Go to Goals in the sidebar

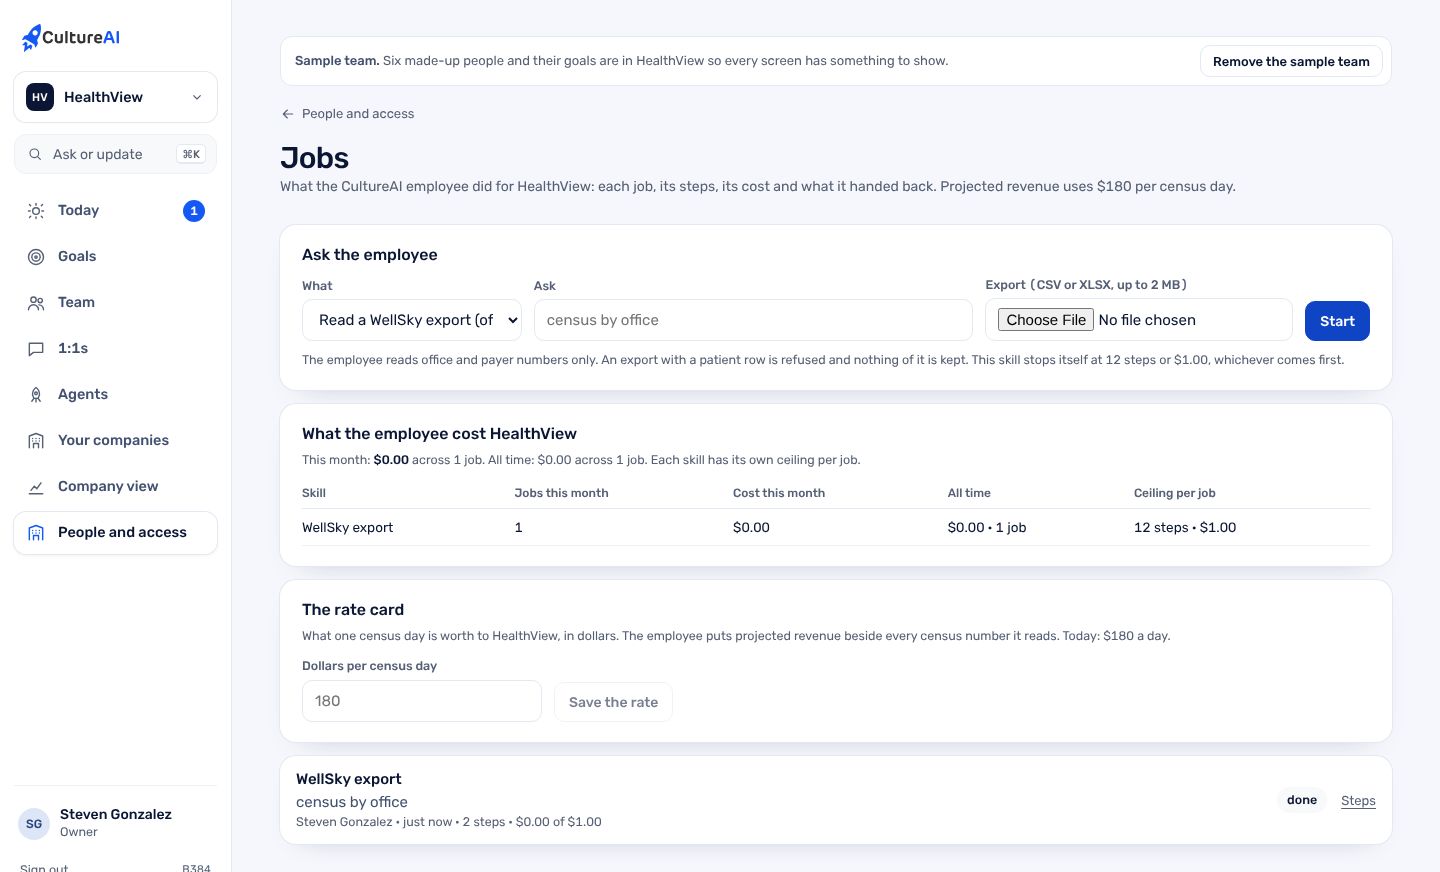click(115, 257)
